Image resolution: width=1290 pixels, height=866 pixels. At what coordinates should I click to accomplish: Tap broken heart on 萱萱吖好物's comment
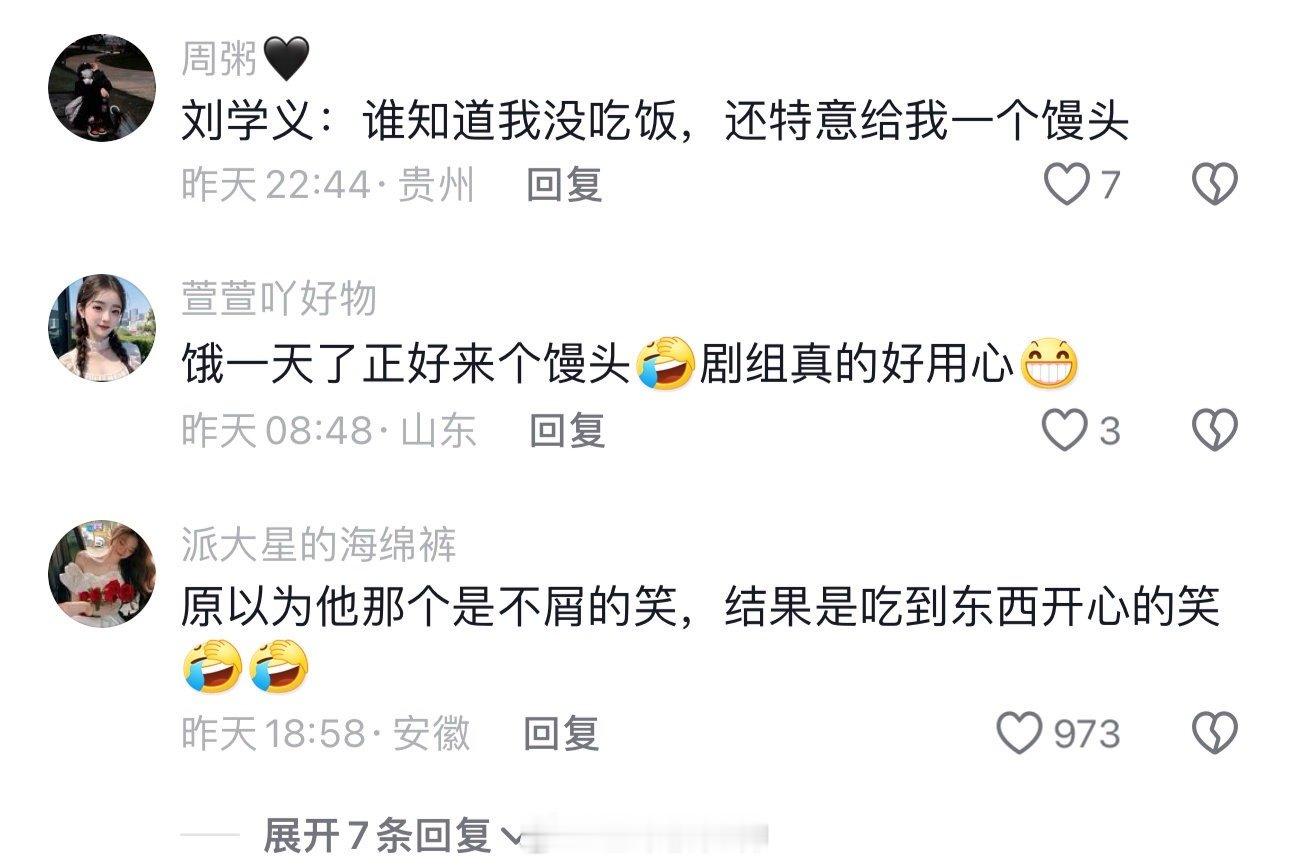coord(1215,431)
